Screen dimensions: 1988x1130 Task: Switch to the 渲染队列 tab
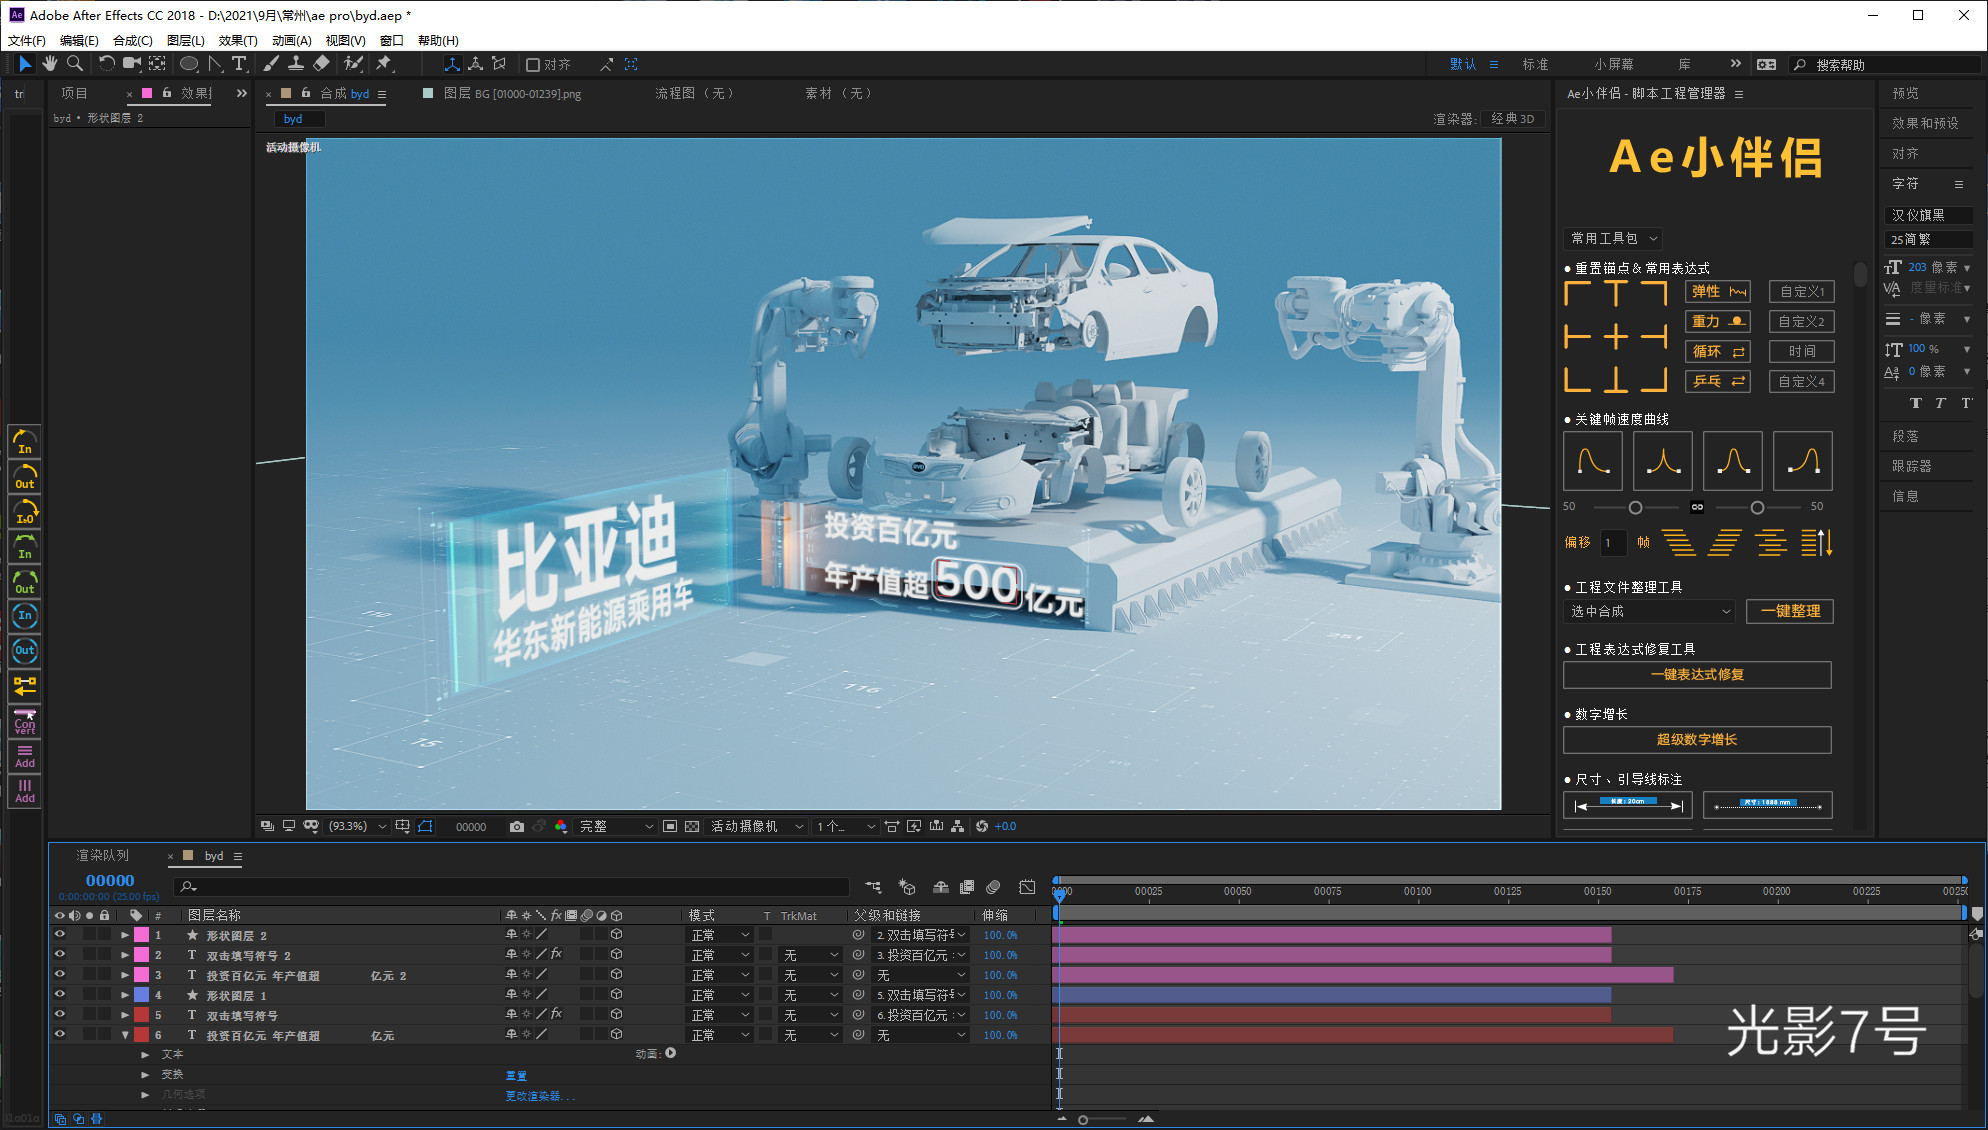(103, 855)
